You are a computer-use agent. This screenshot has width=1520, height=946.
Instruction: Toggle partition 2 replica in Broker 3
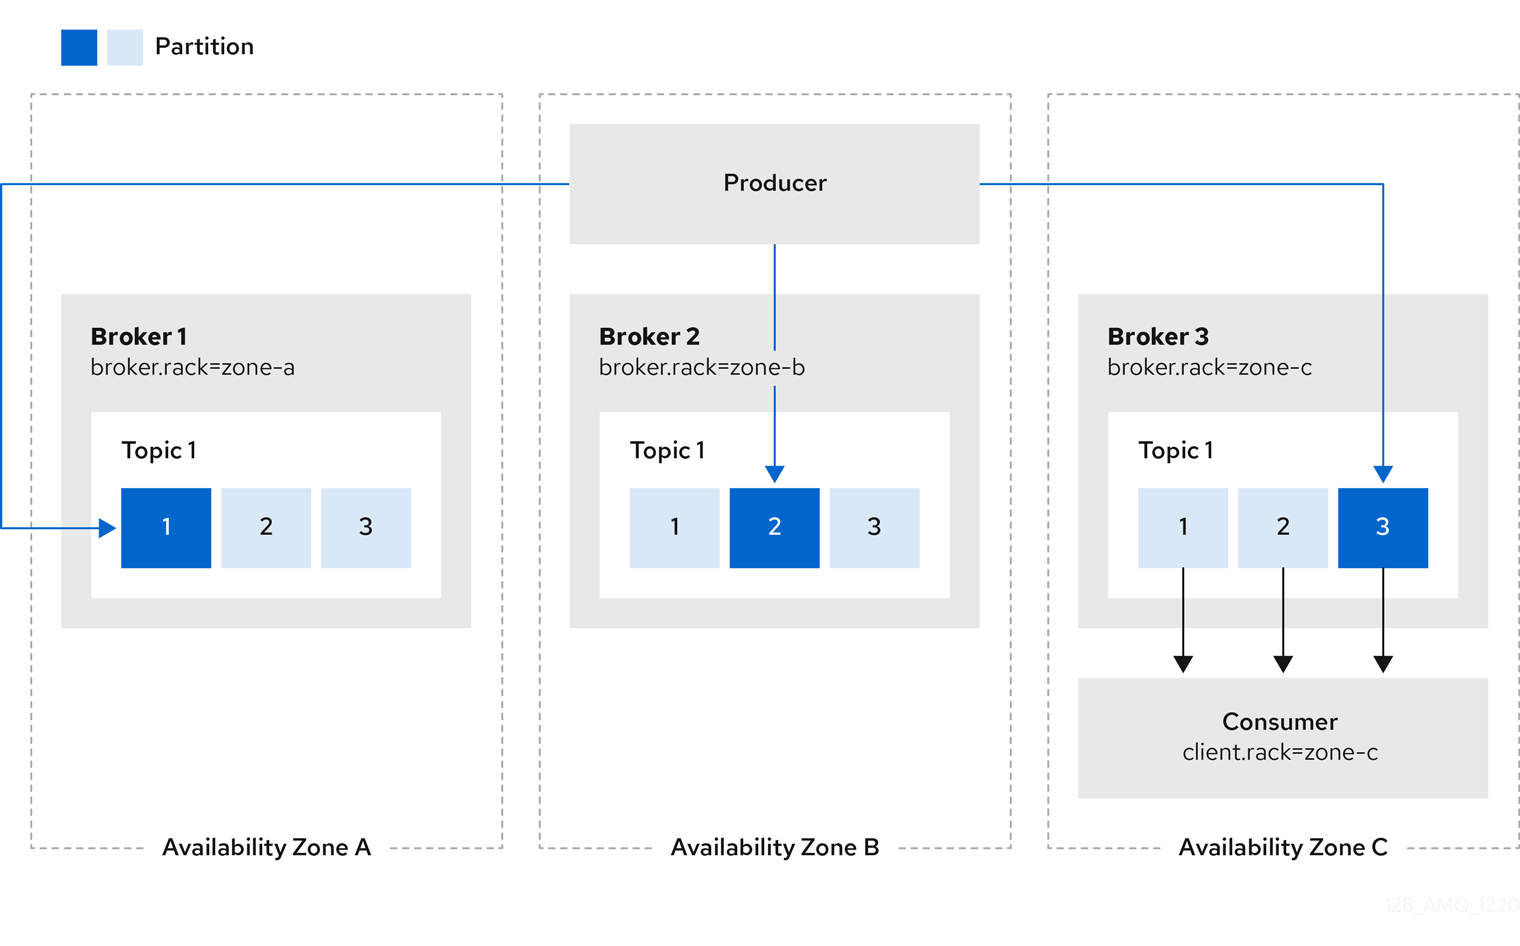tap(1283, 527)
